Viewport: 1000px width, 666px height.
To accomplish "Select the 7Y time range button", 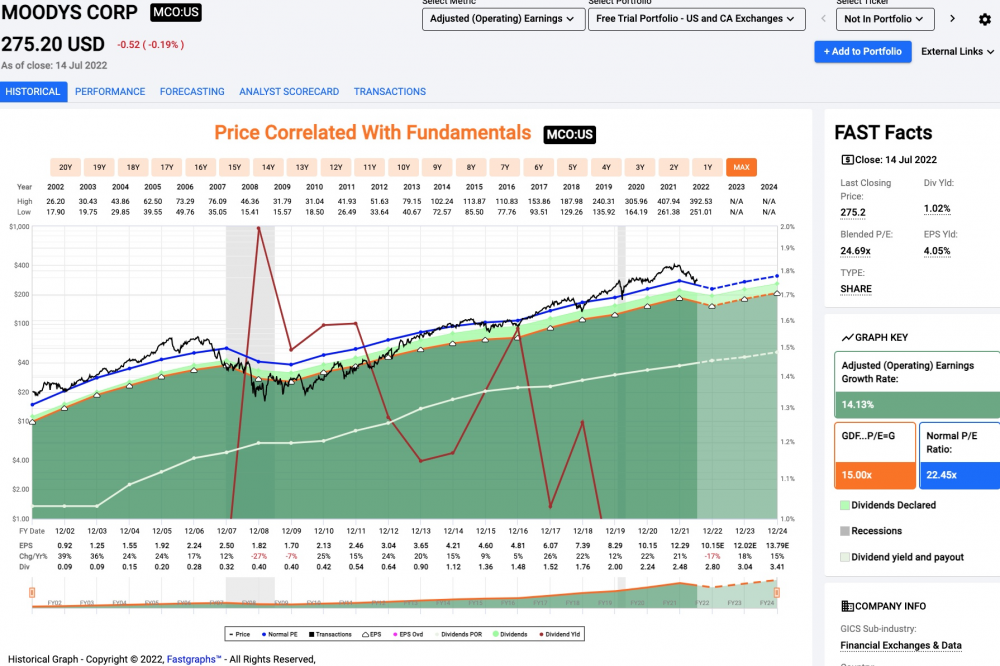I will [x=505, y=167].
